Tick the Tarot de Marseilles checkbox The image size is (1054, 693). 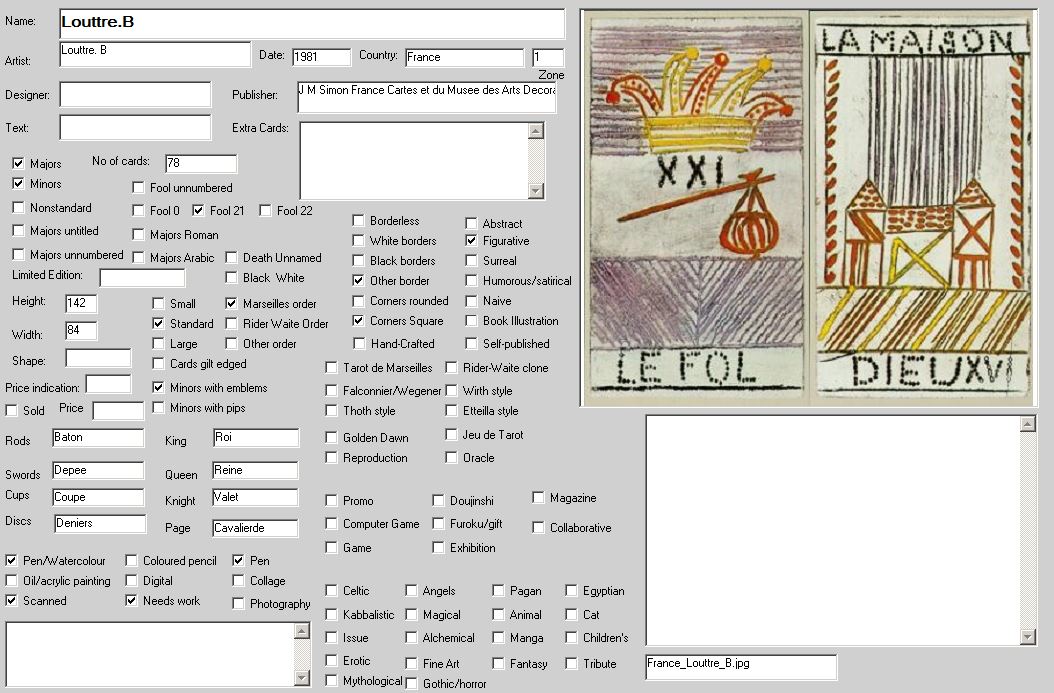[x=332, y=368]
